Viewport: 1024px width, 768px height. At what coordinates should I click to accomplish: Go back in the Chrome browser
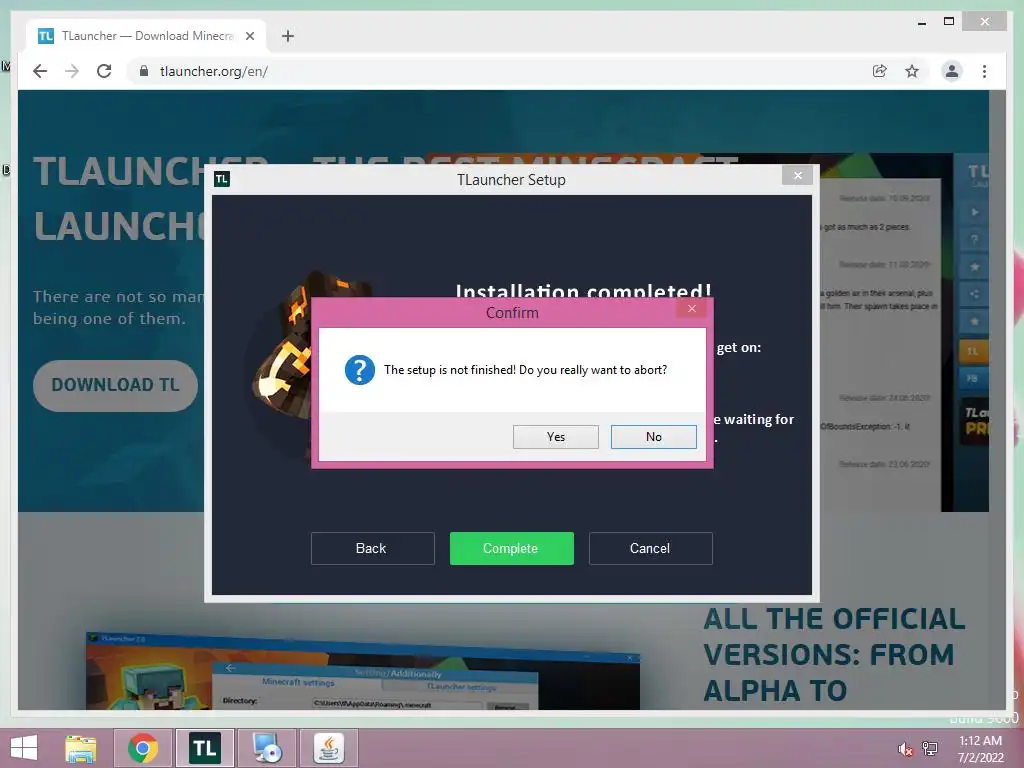40,71
